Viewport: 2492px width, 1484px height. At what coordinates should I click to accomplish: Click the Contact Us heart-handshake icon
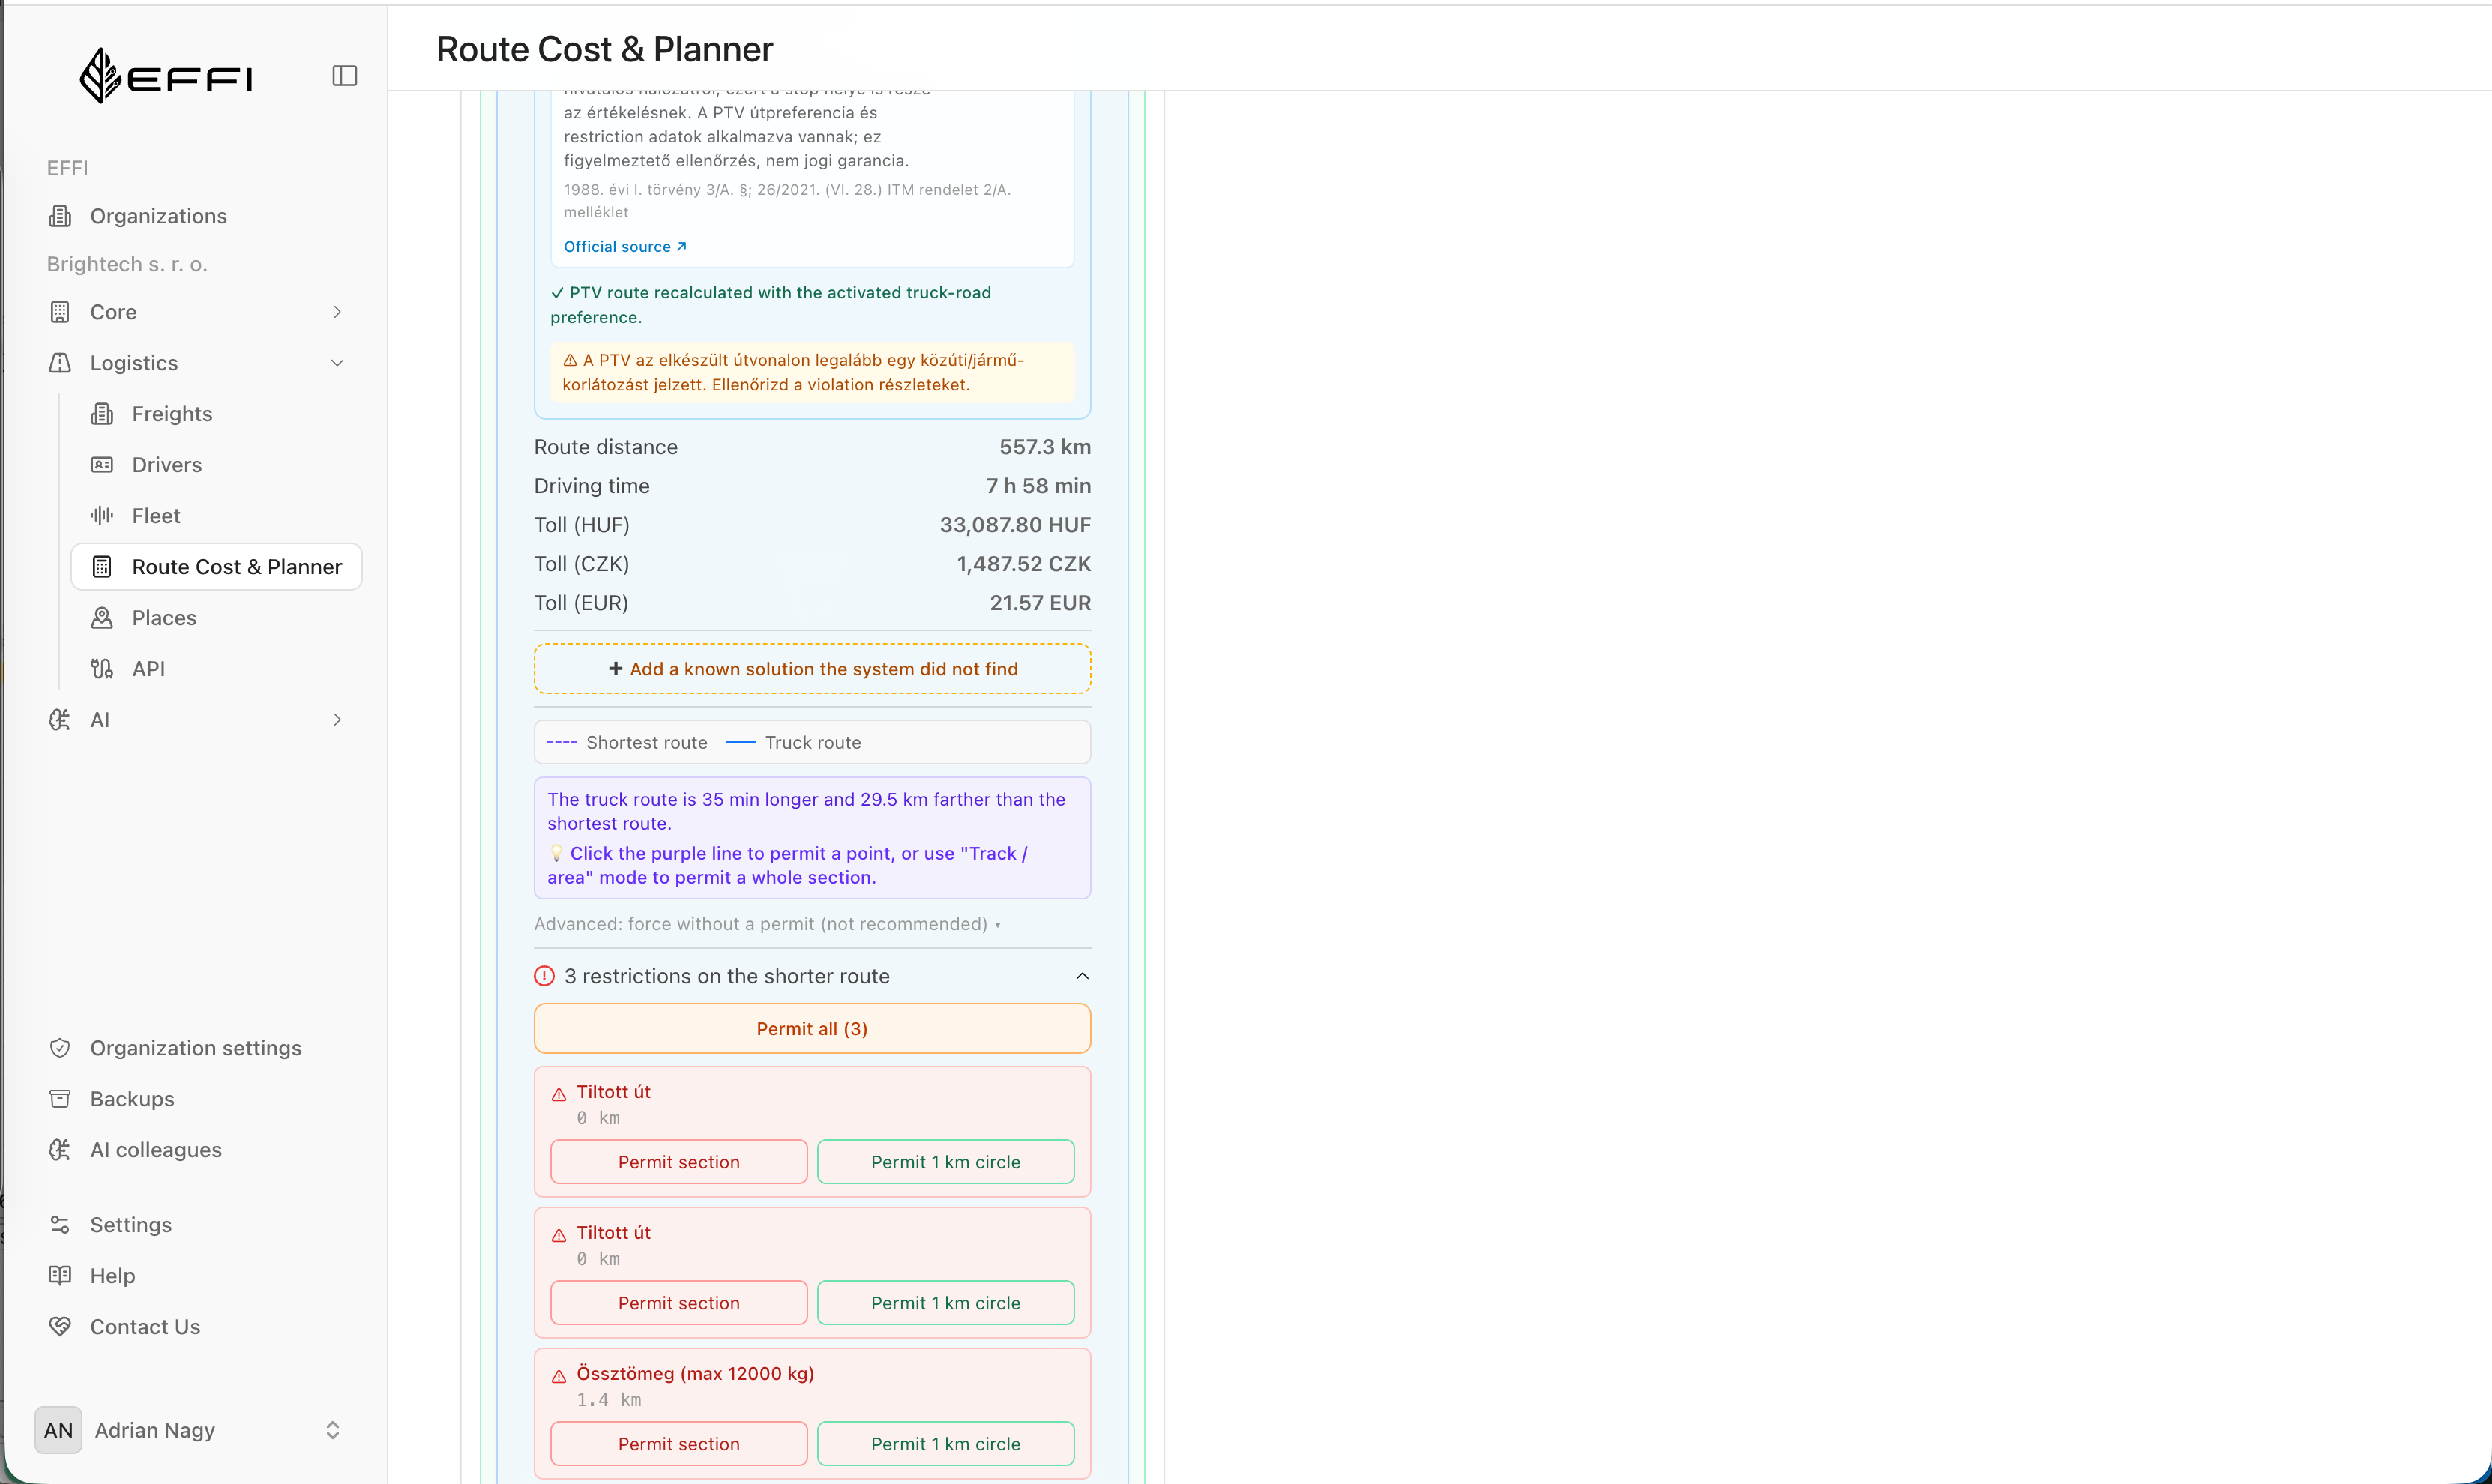[60, 1327]
